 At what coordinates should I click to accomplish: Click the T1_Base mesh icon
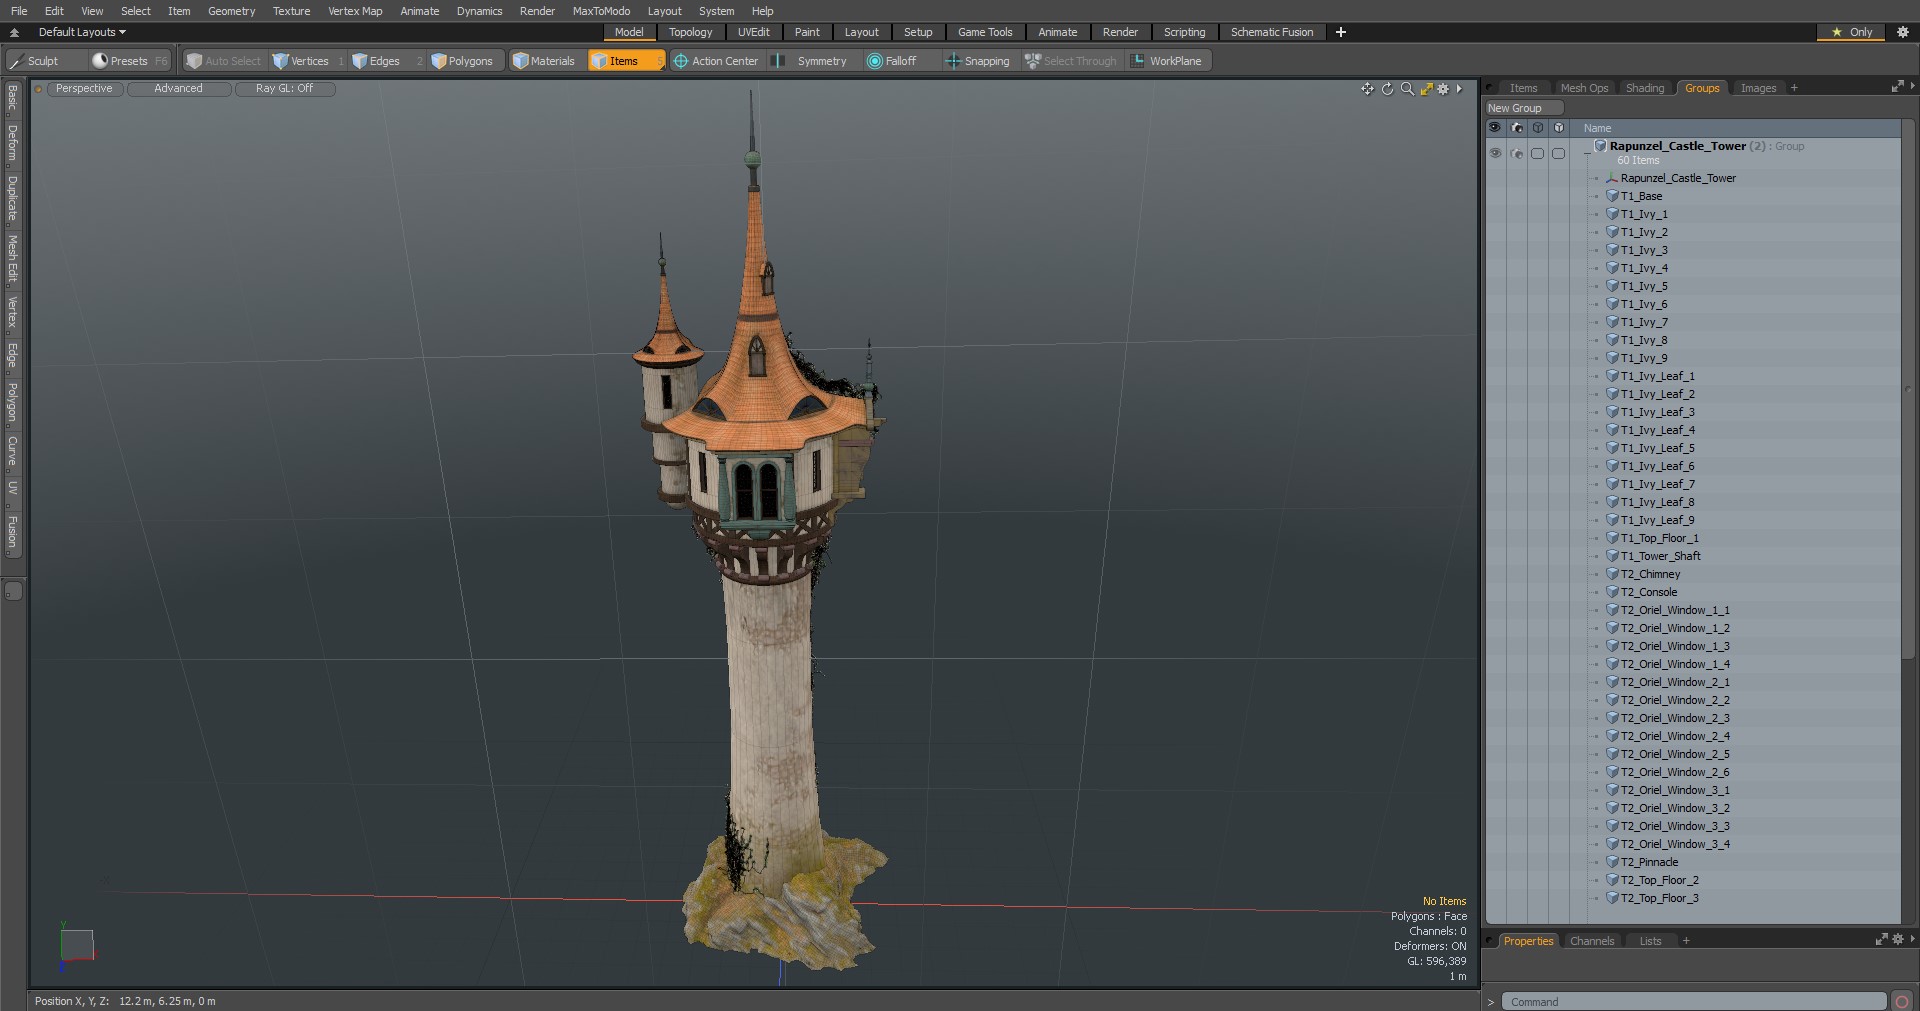[1612, 196]
